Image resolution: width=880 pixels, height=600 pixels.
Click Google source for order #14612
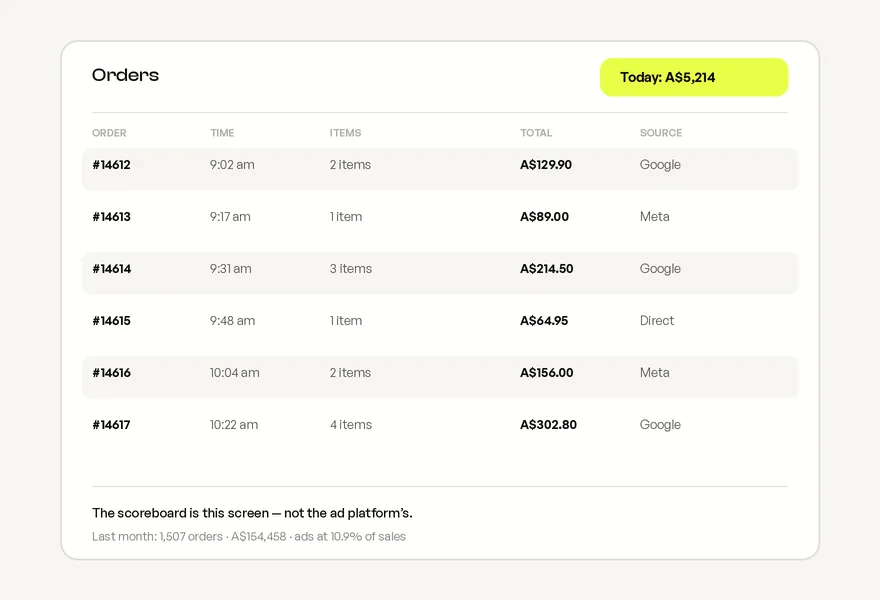(x=660, y=165)
